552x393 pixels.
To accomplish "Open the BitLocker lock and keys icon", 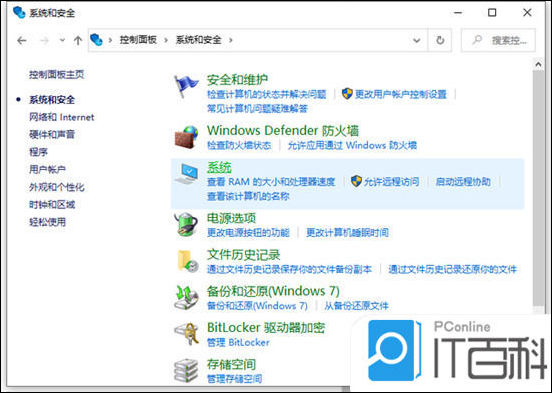I will click(186, 333).
